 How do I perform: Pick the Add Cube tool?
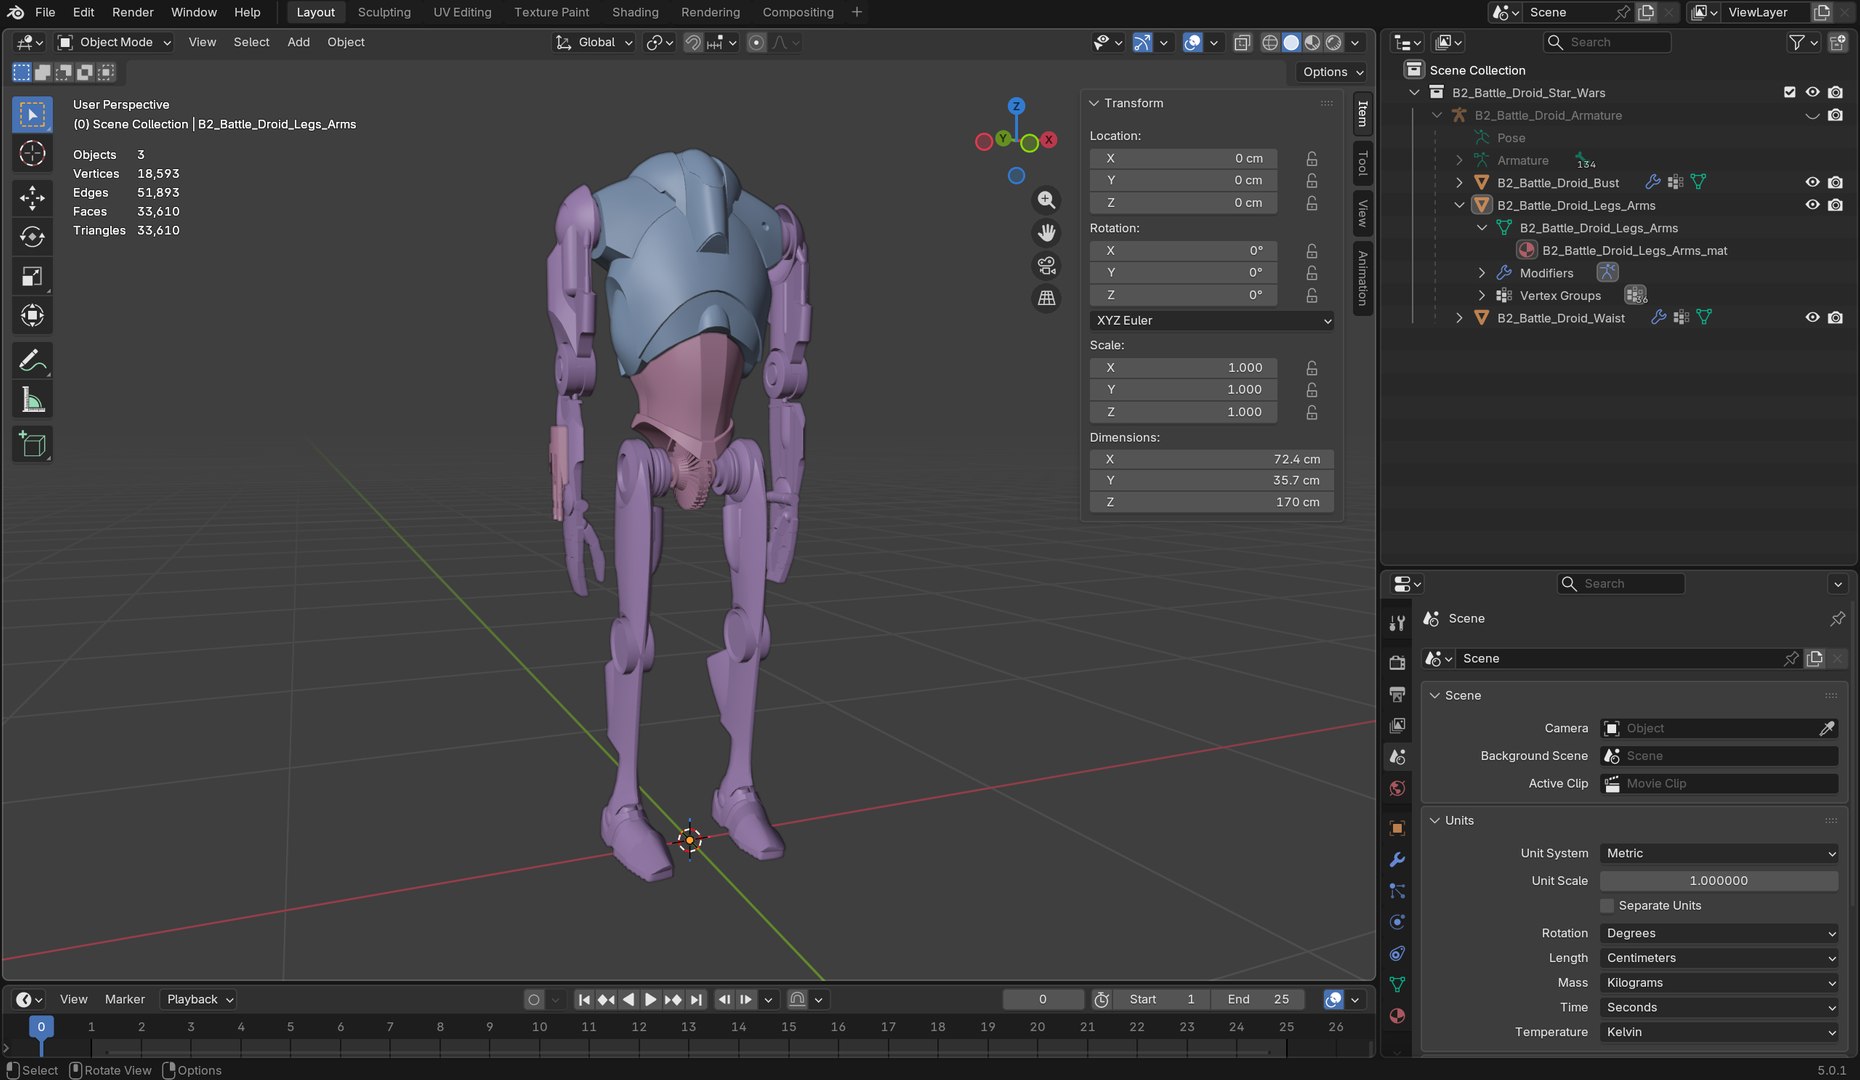coord(32,444)
